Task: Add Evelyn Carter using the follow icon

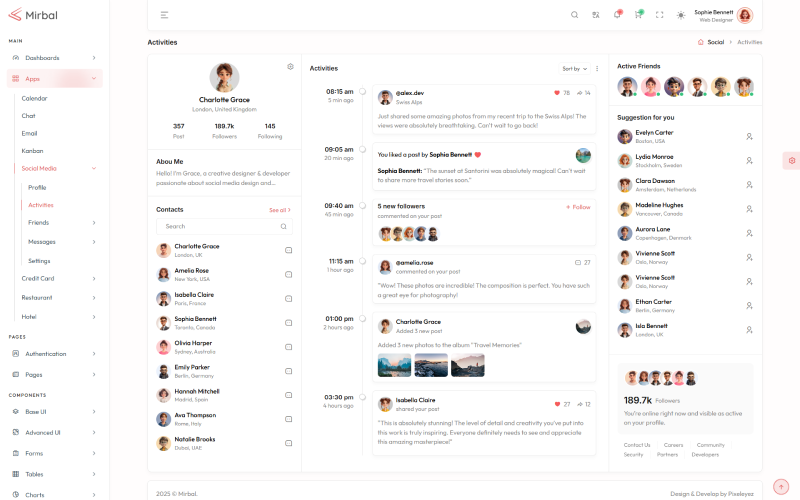Action: pos(749,136)
